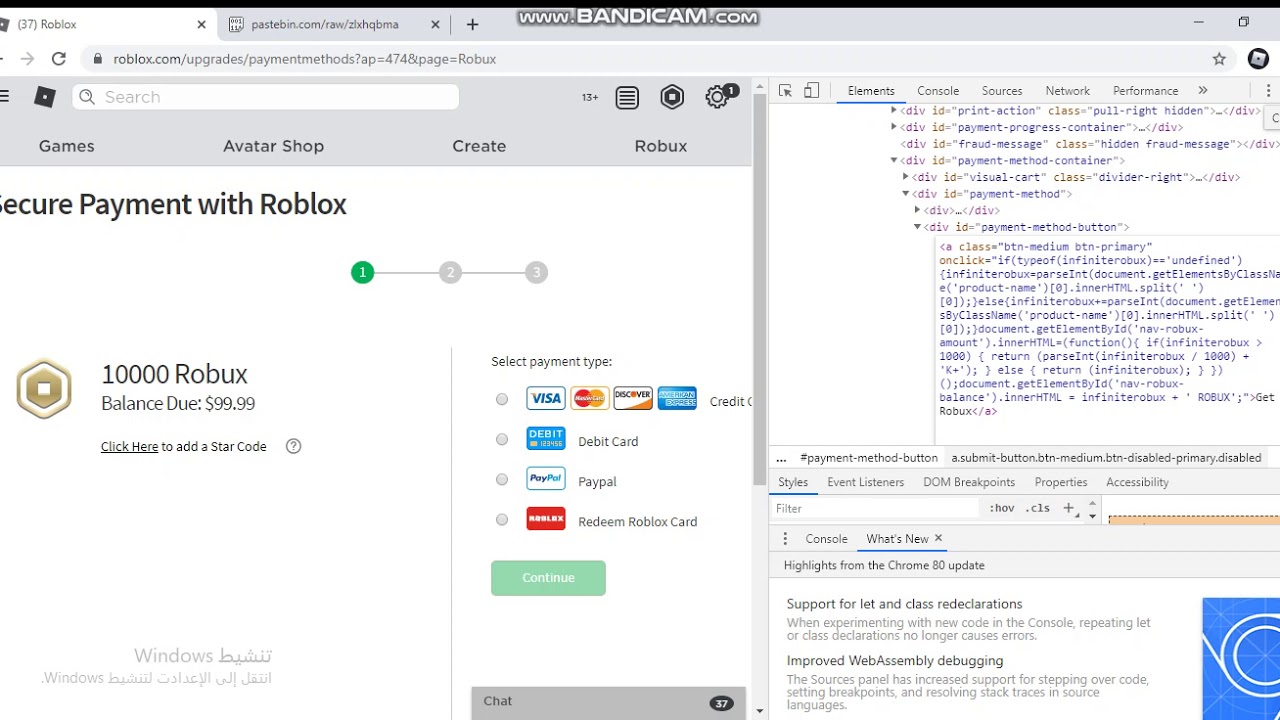Open the DOM Breakpoints pane

point(969,482)
